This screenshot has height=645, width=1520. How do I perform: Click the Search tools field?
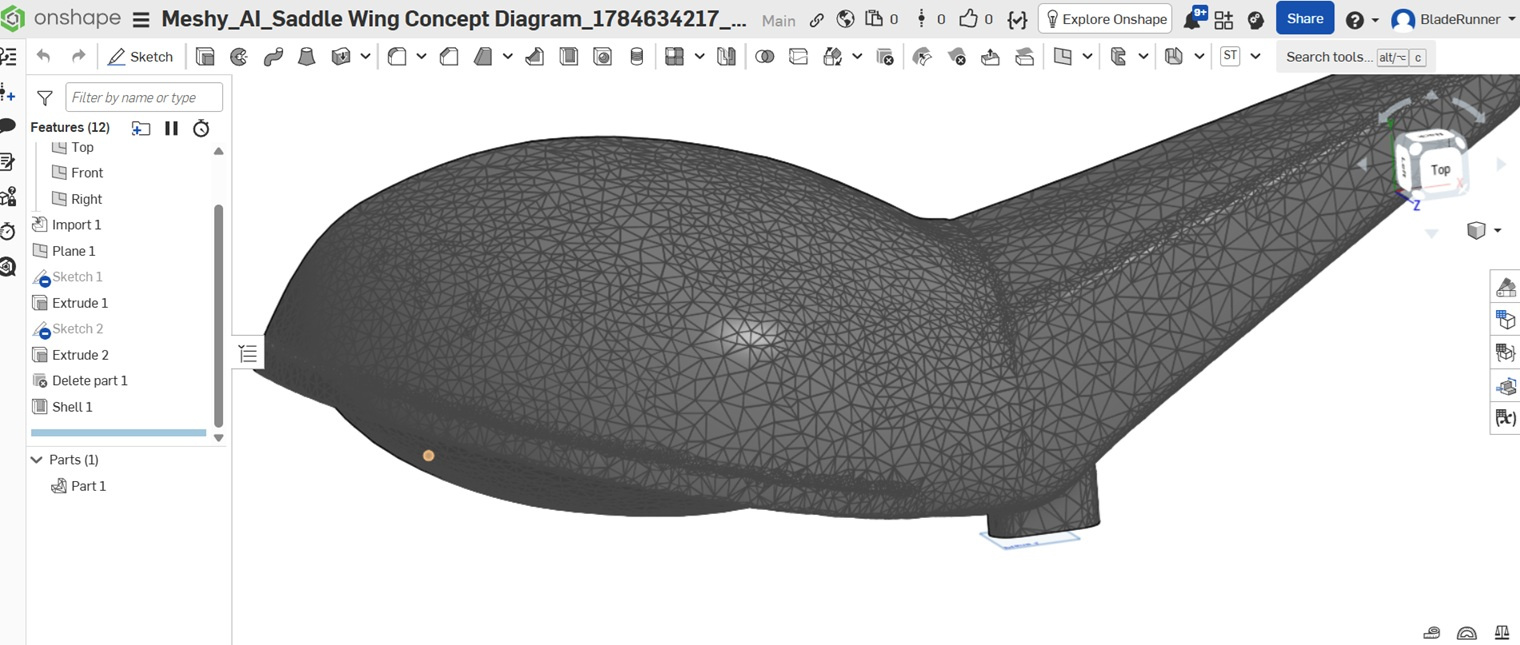pos(1355,57)
